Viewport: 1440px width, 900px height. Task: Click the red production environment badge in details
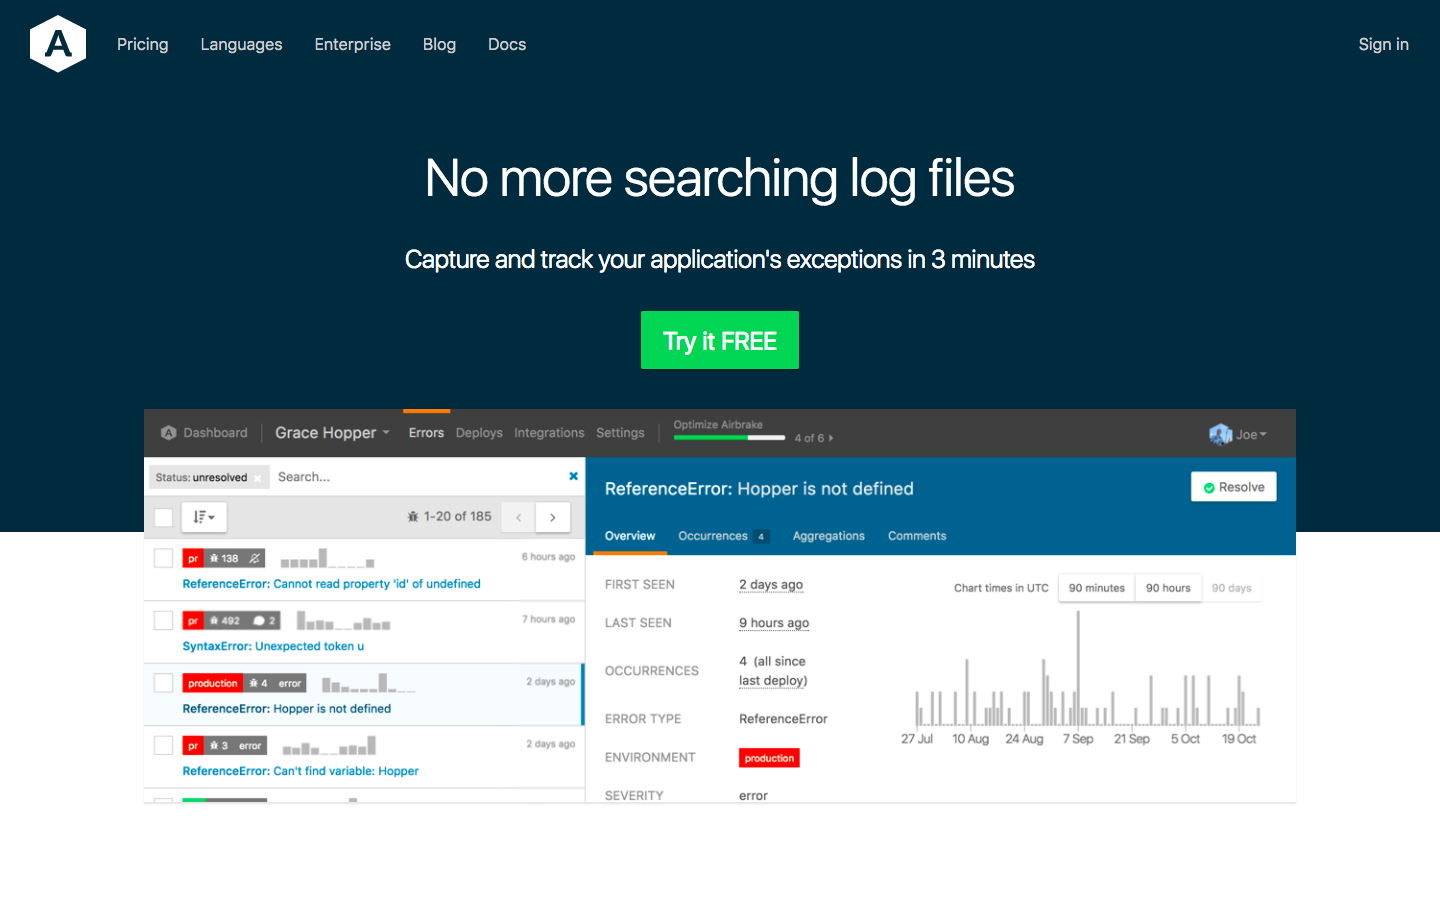769,758
